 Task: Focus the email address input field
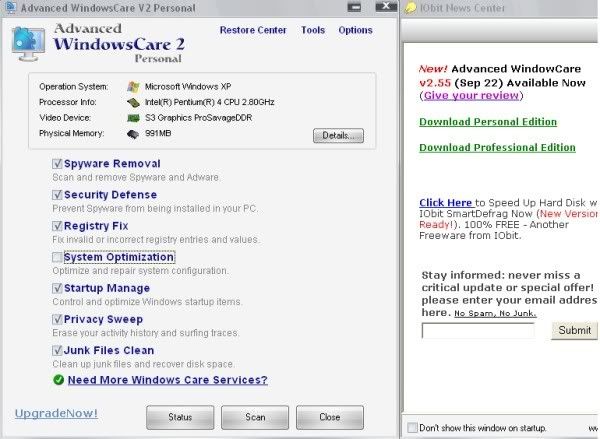478,330
